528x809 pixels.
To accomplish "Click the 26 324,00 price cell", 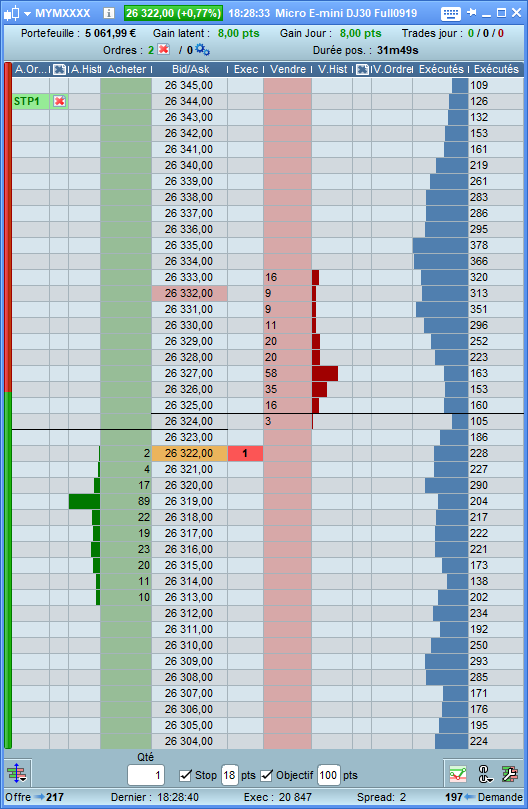I will [189, 421].
